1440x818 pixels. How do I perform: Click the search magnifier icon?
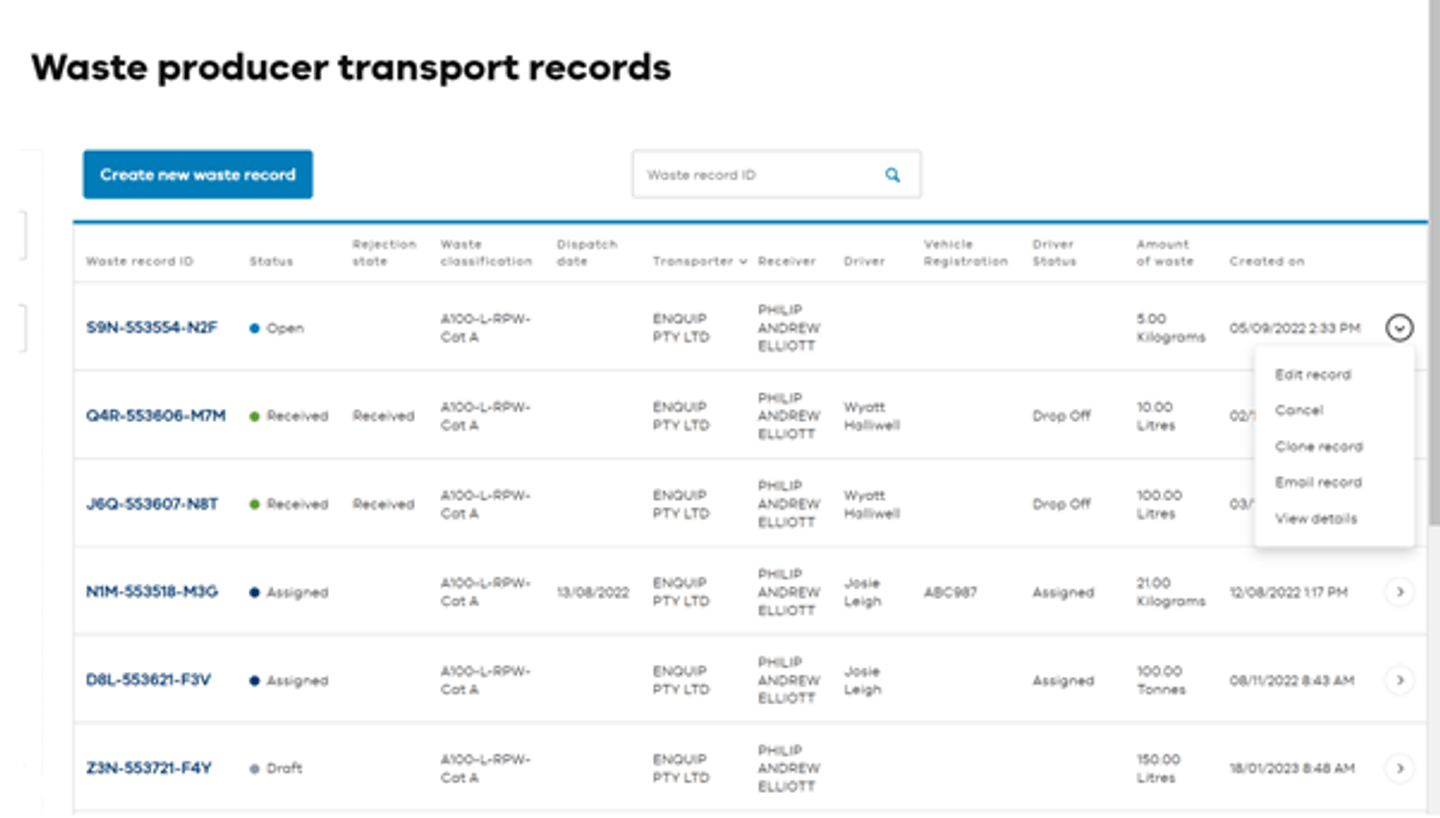click(x=891, y=174)
